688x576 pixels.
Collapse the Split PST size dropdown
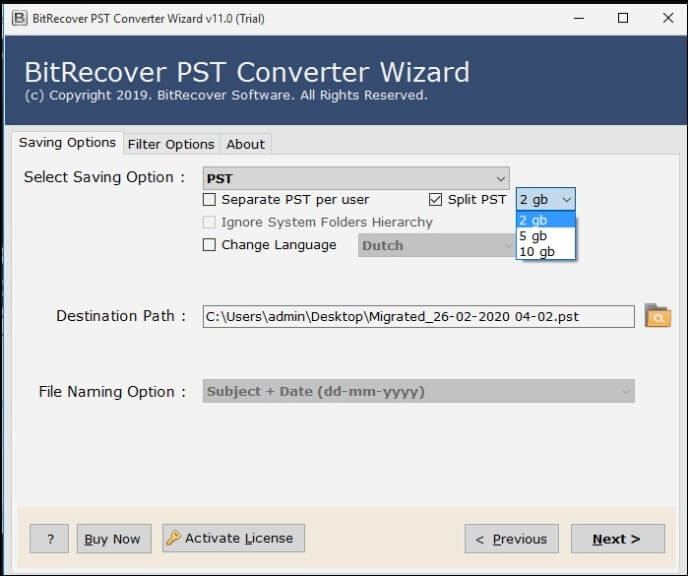[546, 200]
